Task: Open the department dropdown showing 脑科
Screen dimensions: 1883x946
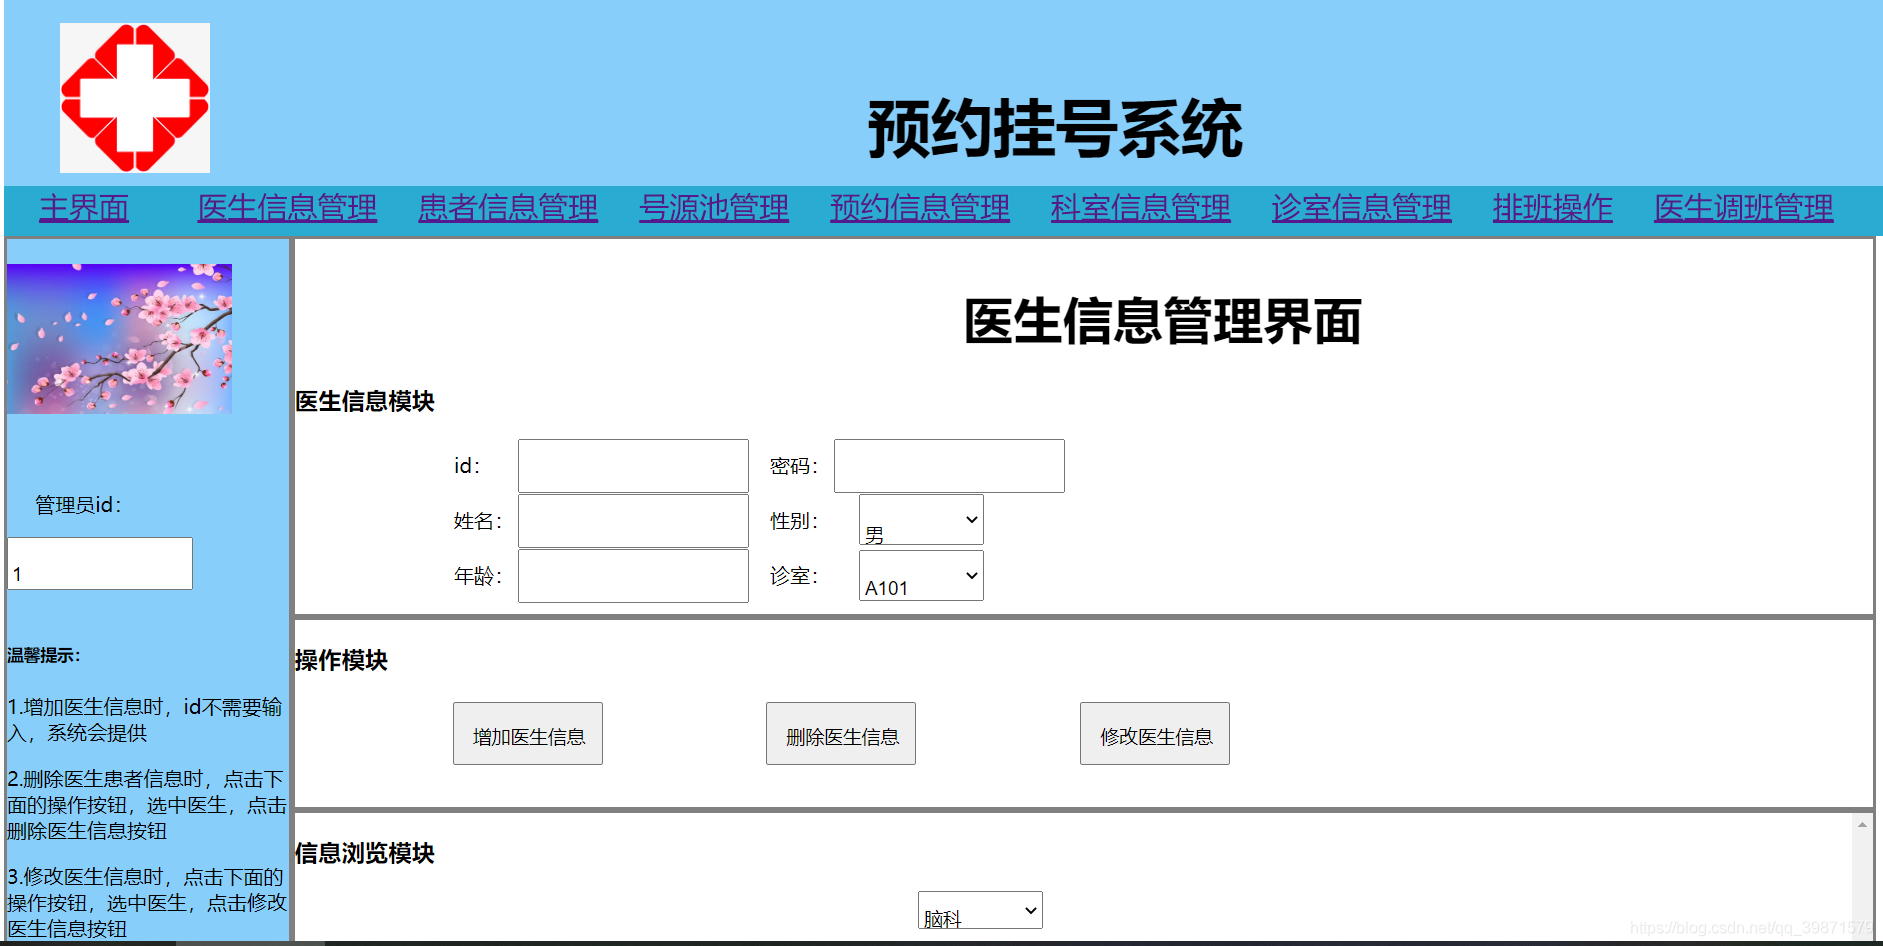Action: tap(979, 910)
